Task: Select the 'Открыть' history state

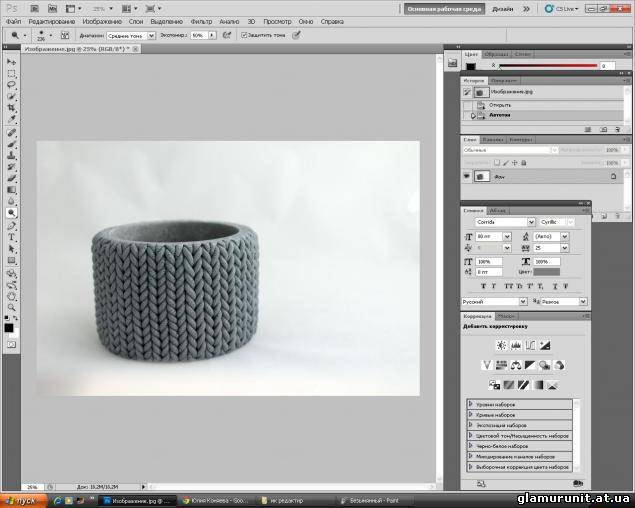Action: pyautogui.click(x=543, y=105)
